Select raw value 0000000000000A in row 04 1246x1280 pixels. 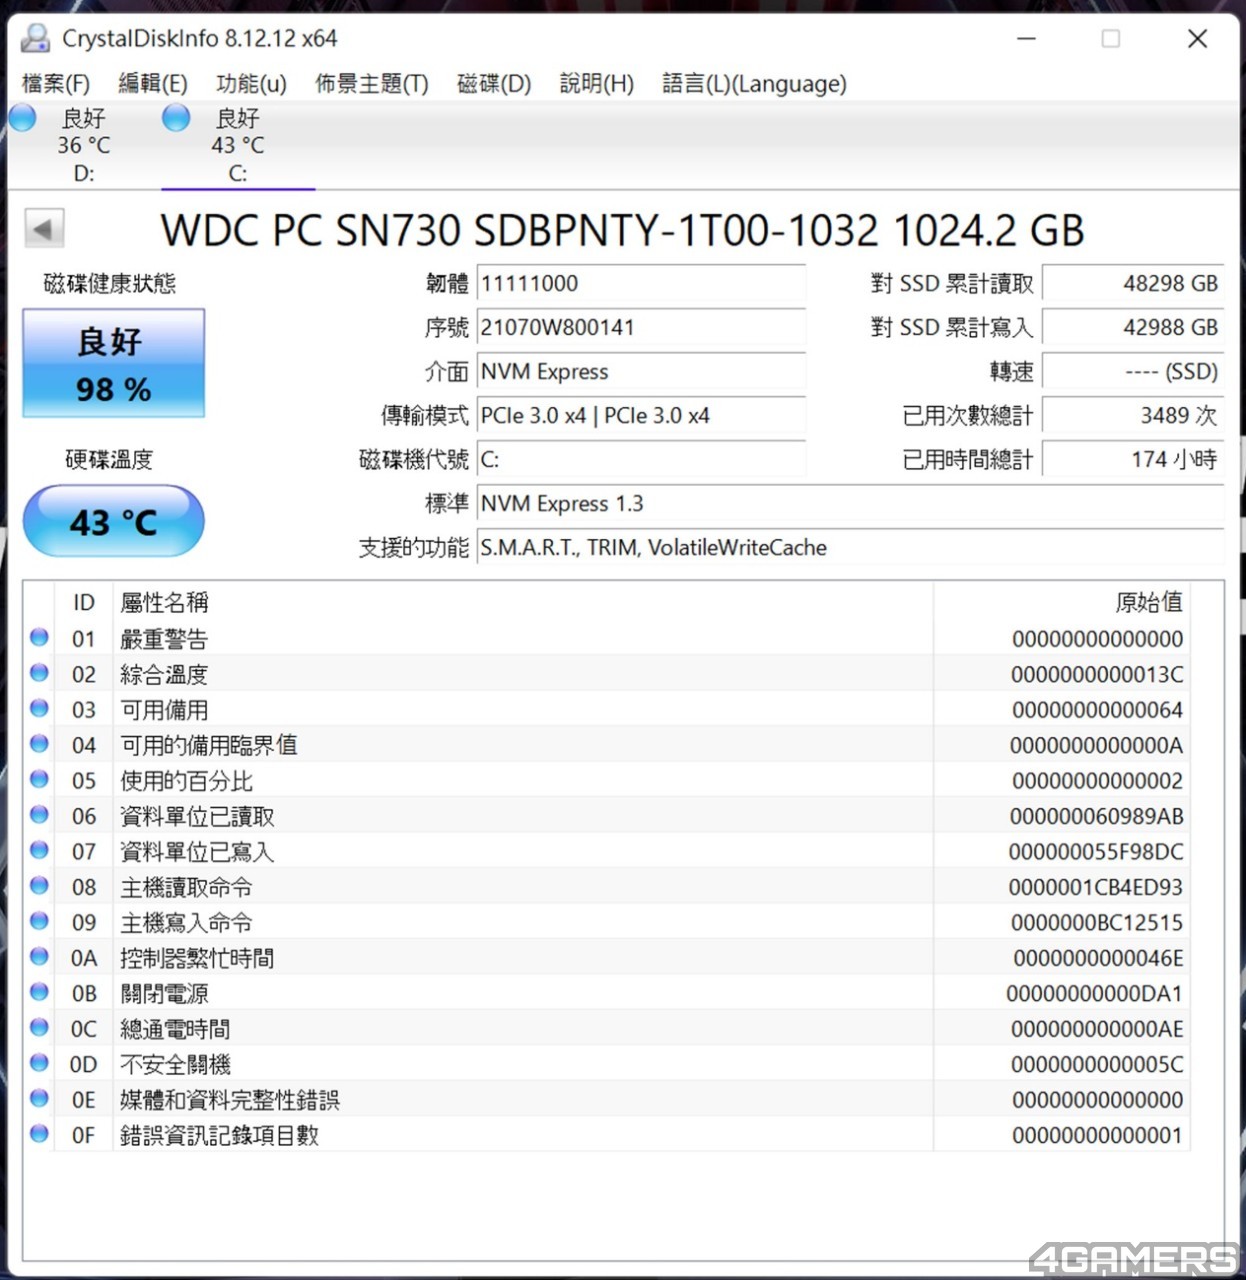pyautogui.click(x=1096, y=746)
